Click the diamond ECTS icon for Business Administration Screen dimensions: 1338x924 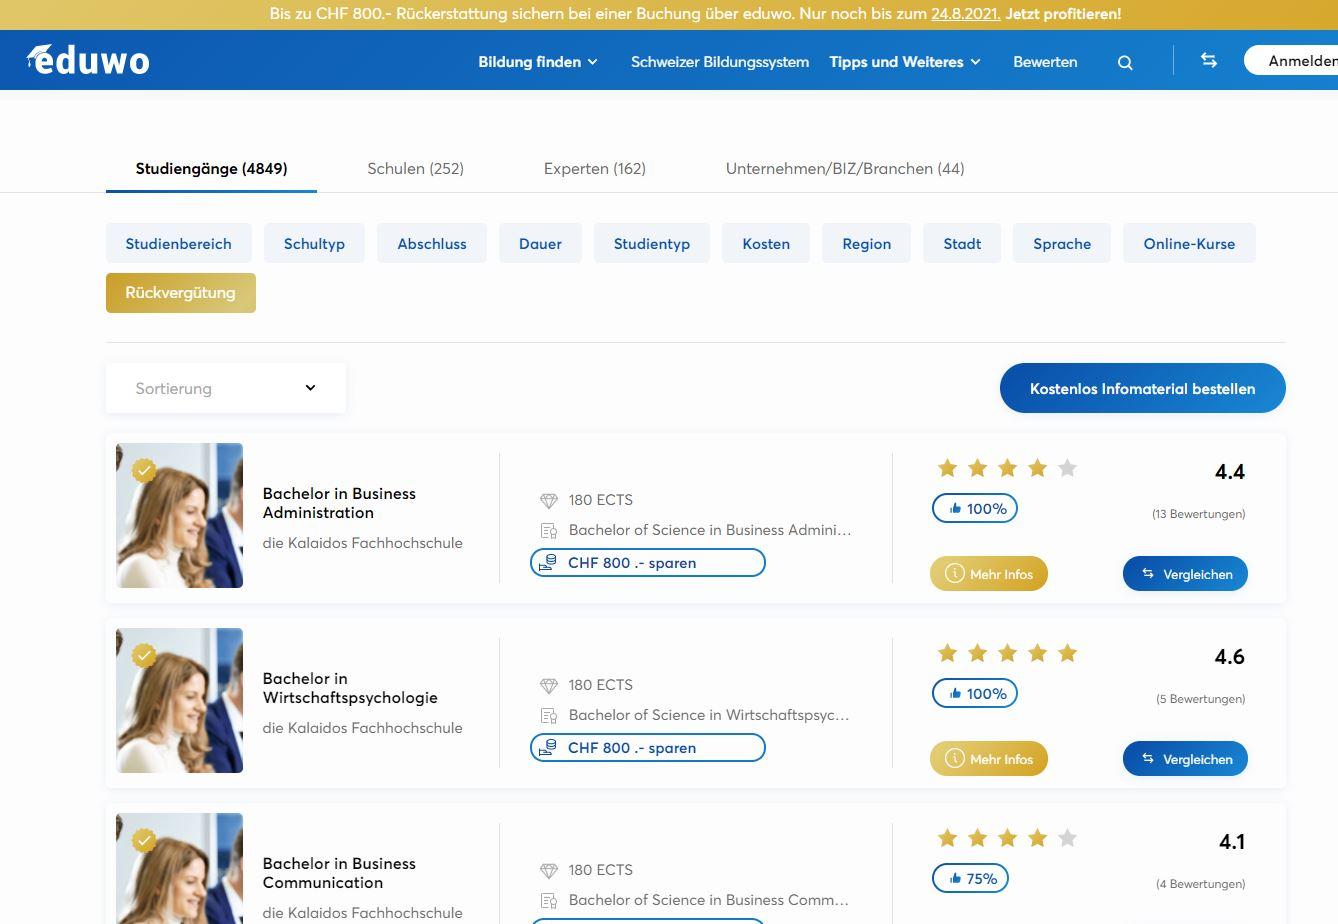pyautogui.click(x=548, y=501)
